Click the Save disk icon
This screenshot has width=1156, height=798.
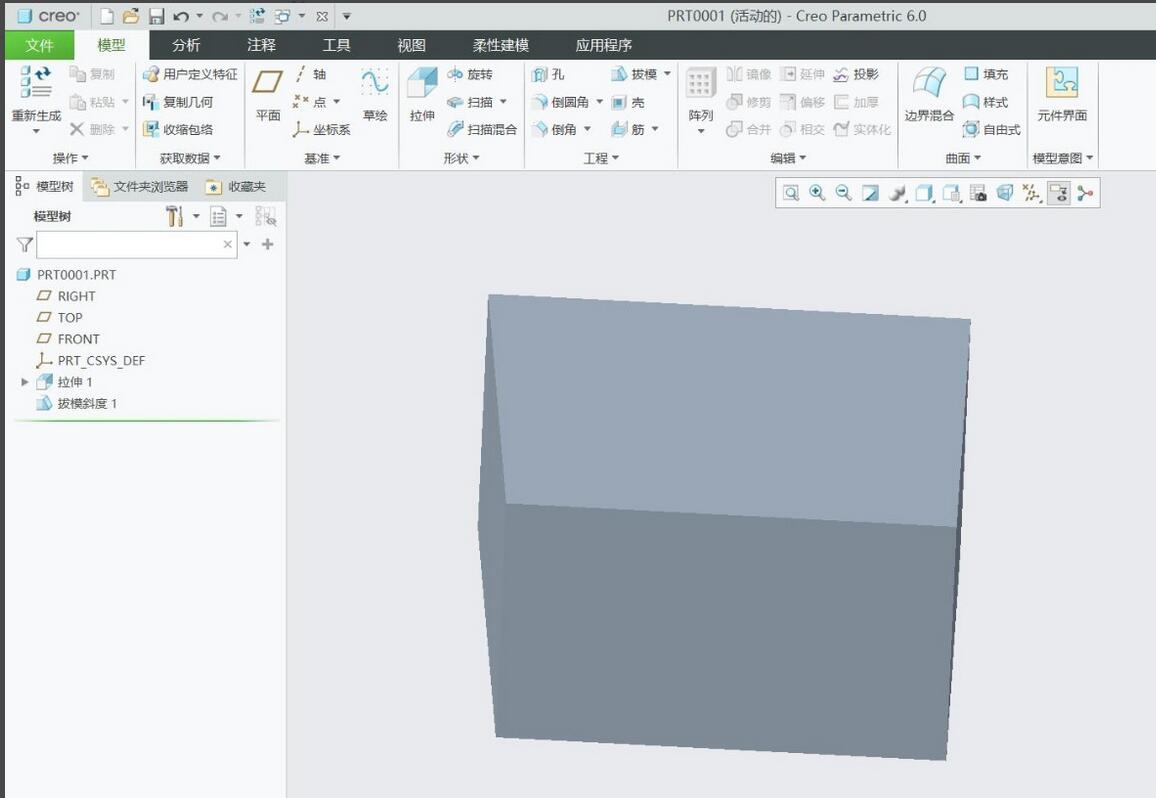tap(156, 15)
